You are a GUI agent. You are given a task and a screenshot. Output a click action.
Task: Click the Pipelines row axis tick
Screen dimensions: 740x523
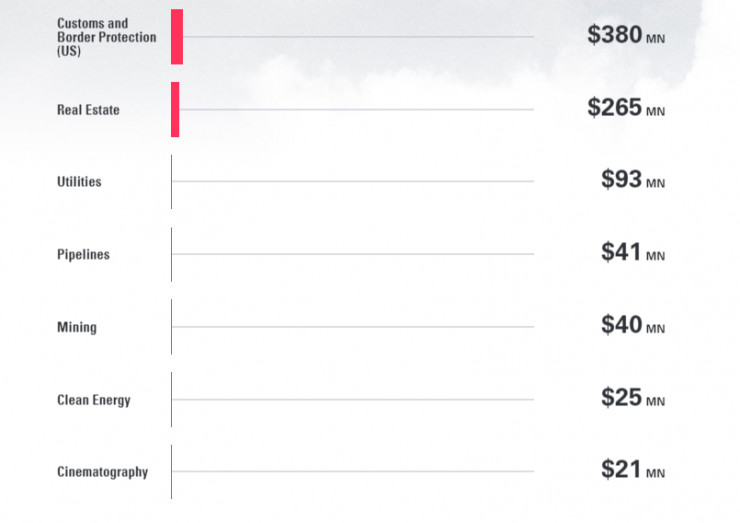(171, 255)
